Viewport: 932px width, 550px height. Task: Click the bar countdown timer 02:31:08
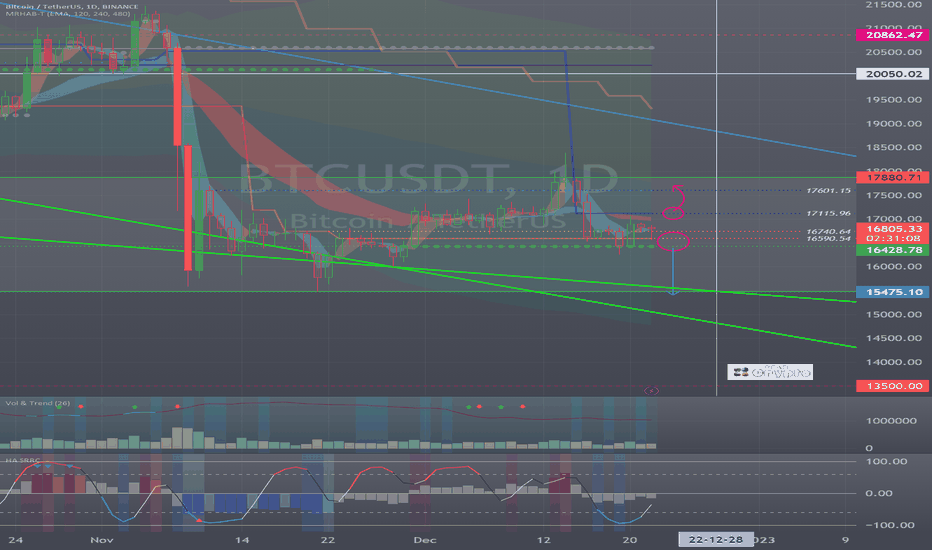coord(893,238)
